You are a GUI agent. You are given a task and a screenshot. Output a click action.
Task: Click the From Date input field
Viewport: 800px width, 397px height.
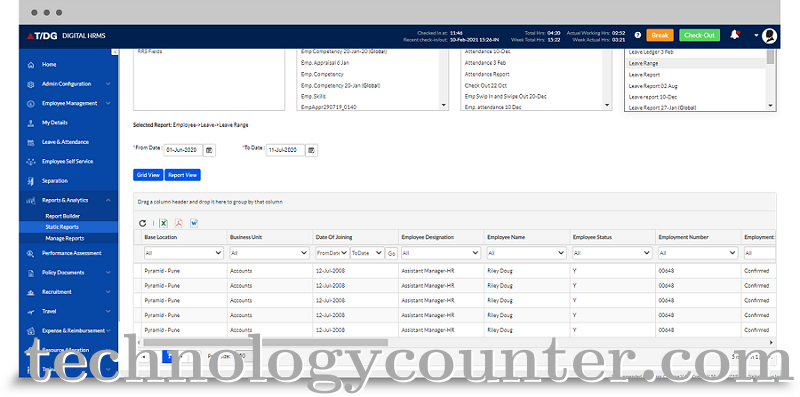[x=184, y=150]
